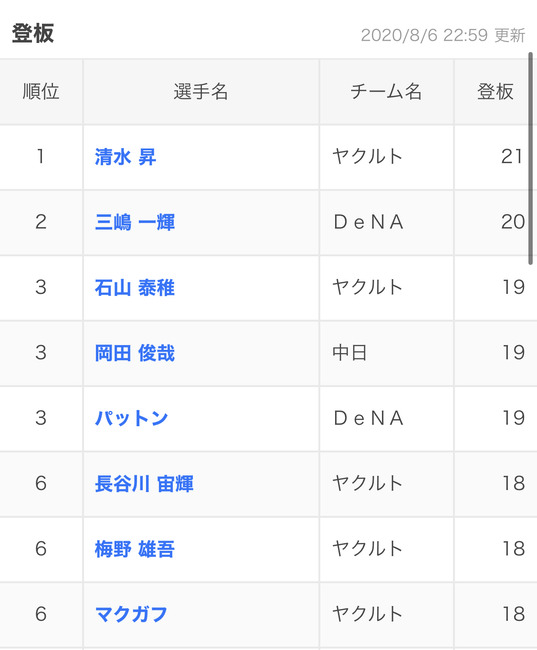Open player link 長谷川 宙輝

144,484
